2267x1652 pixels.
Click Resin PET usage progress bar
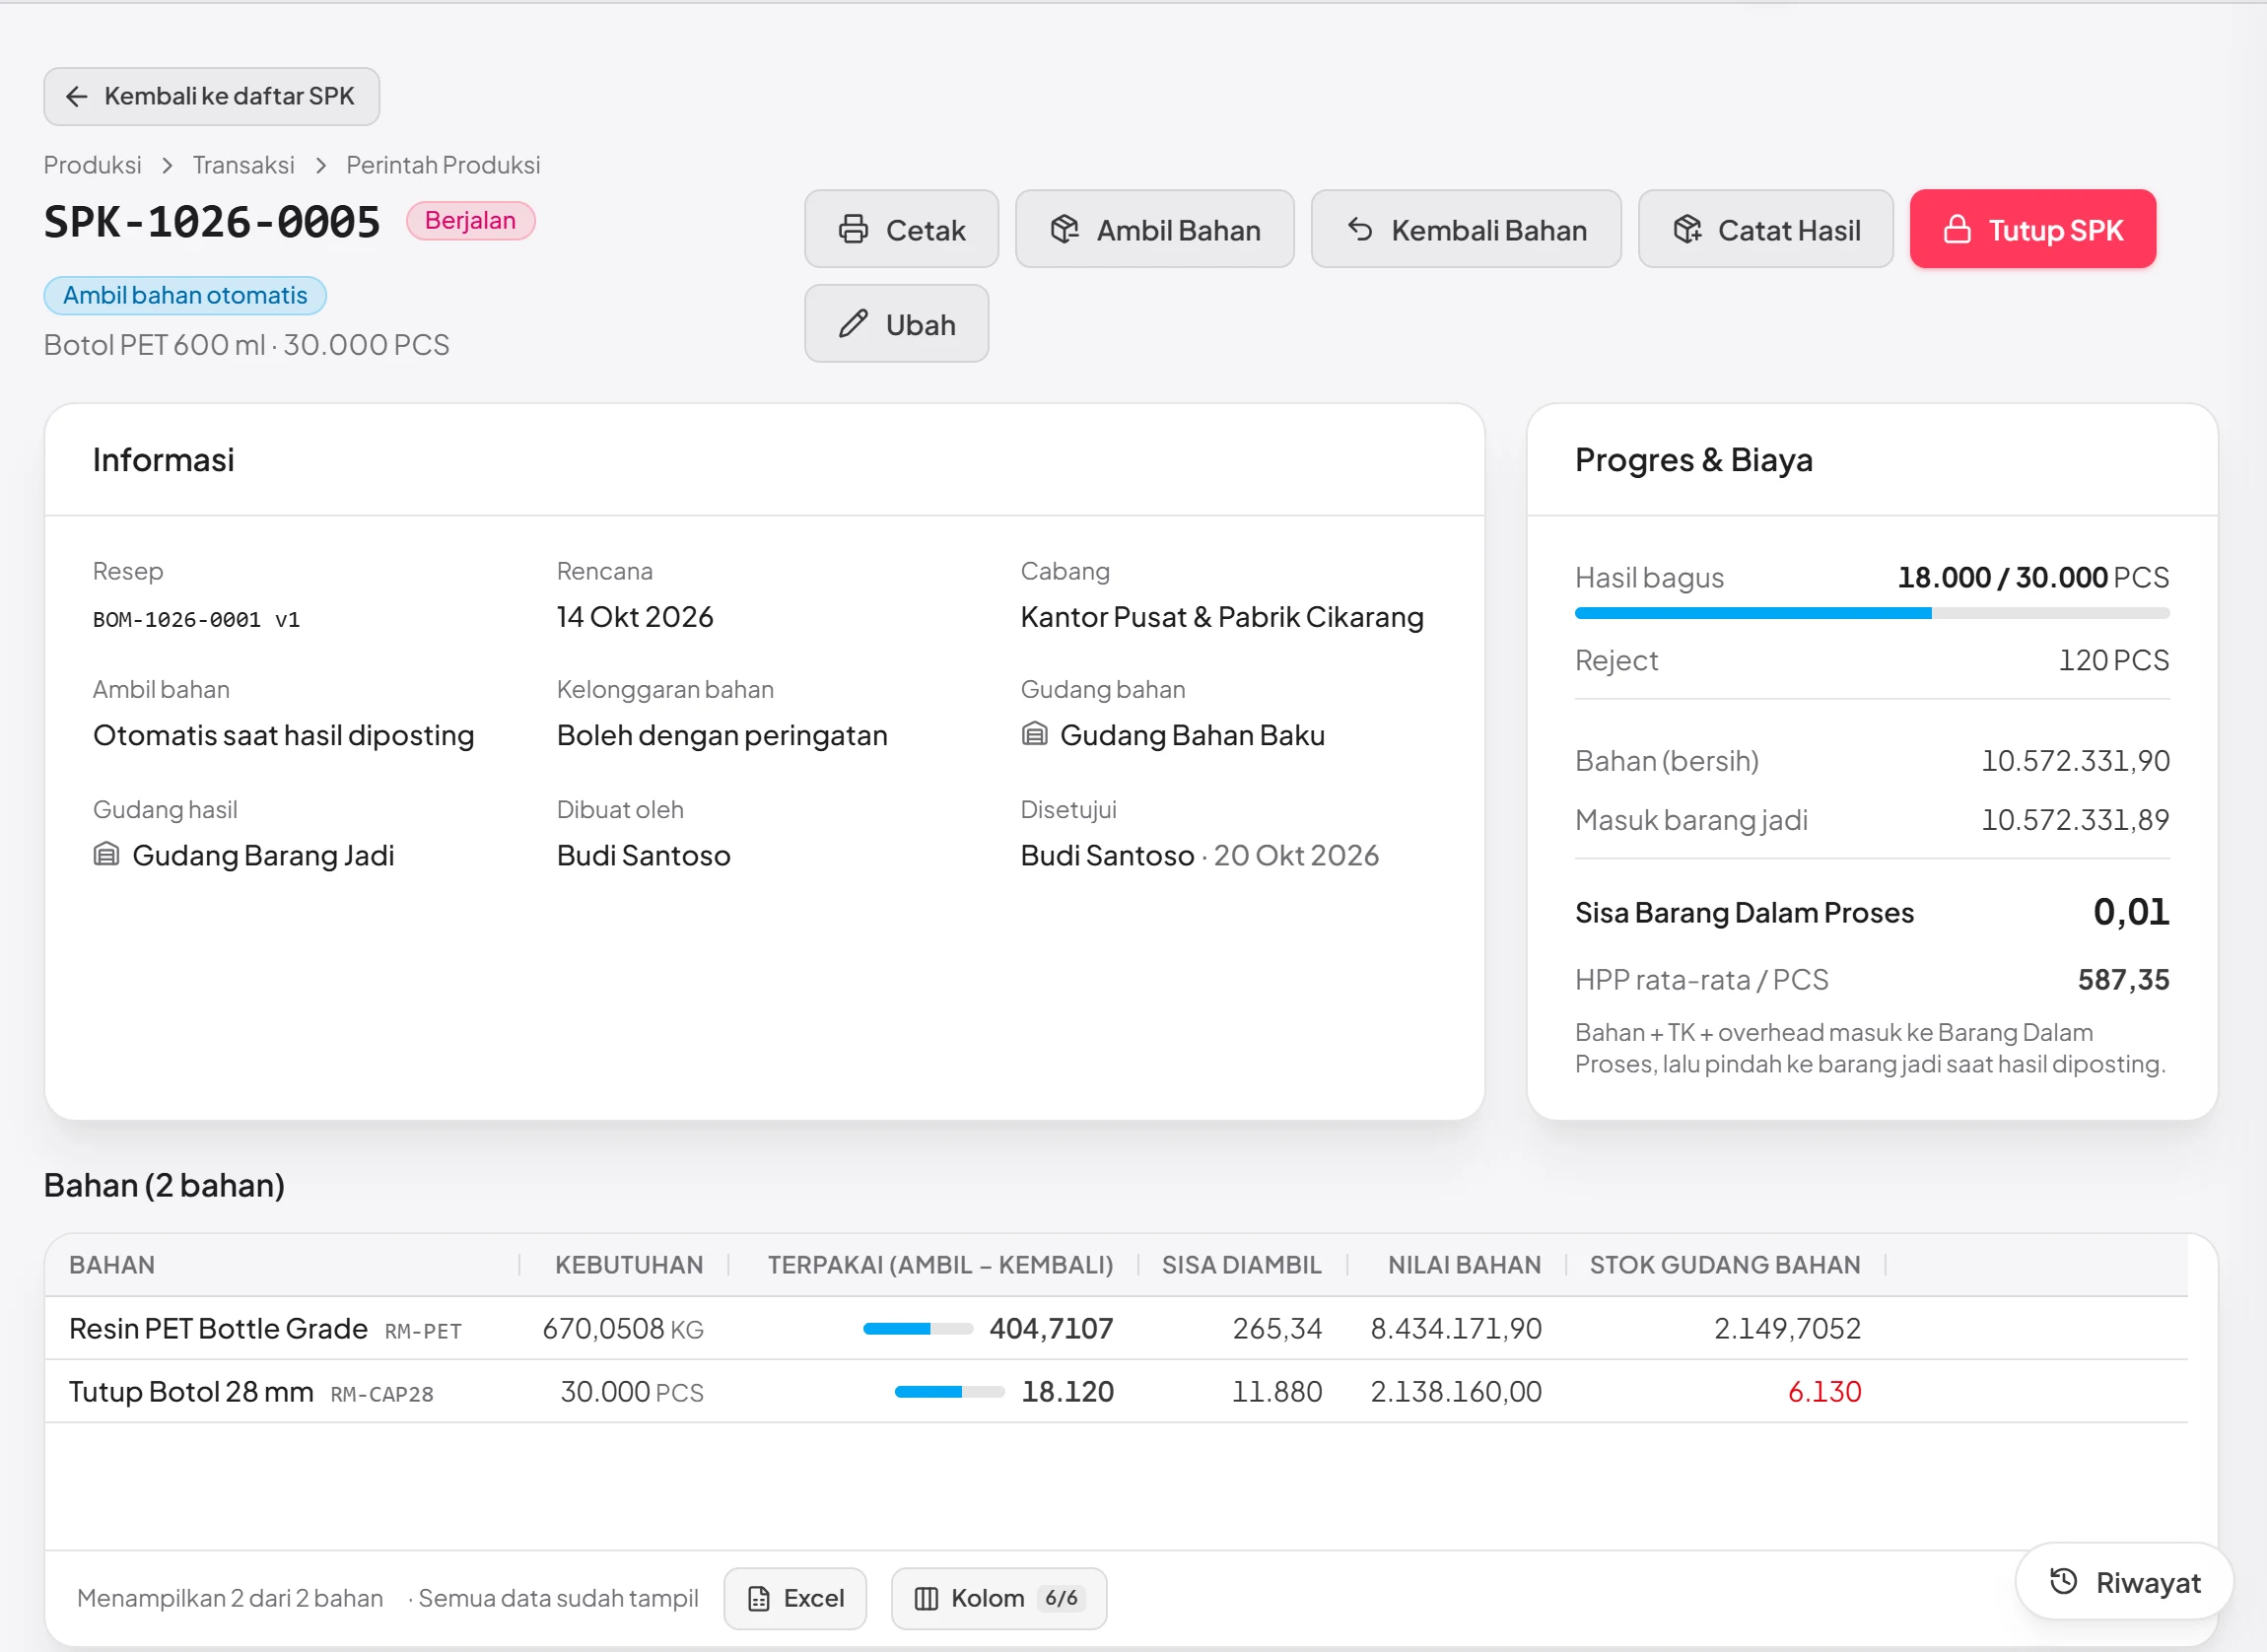(x=918, y=1329)
